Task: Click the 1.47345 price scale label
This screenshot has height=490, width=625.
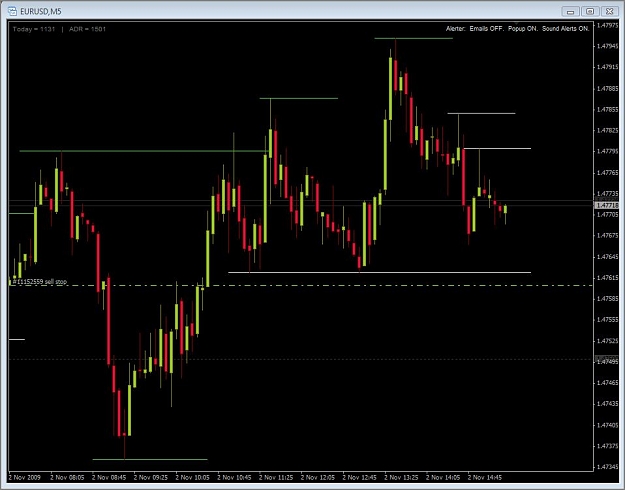Action: tap(607, 467)
